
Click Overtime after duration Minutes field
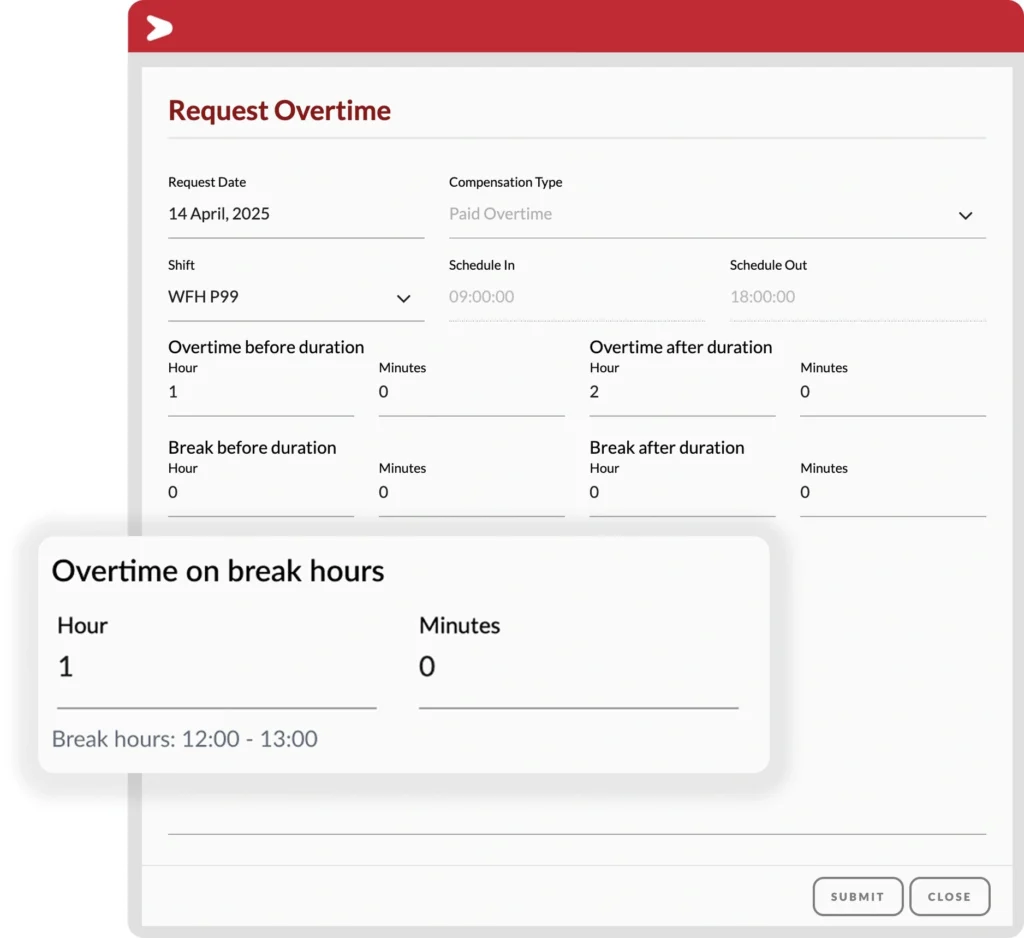tap(892, 392)
